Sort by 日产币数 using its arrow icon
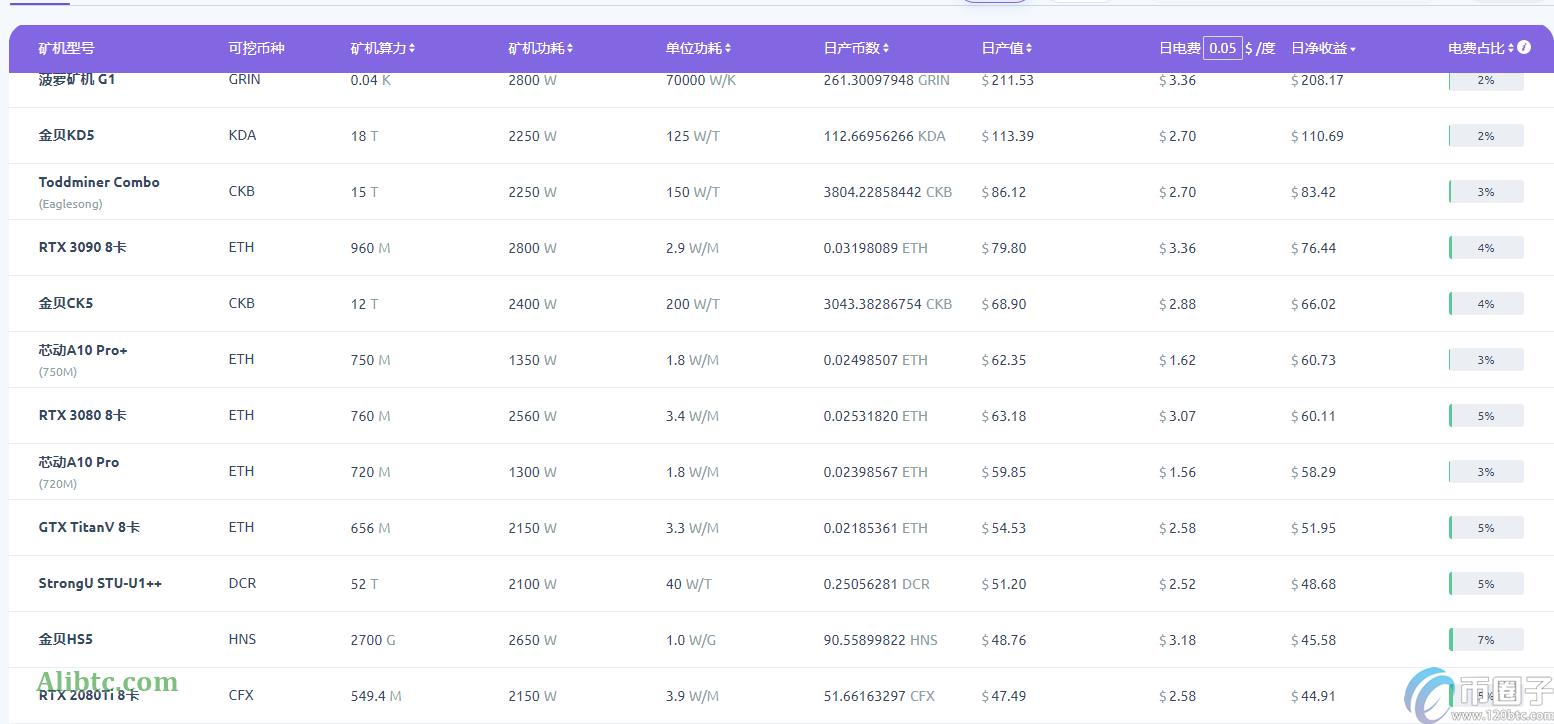This screenshot has height=724, width=1554. tap(886, 49)
